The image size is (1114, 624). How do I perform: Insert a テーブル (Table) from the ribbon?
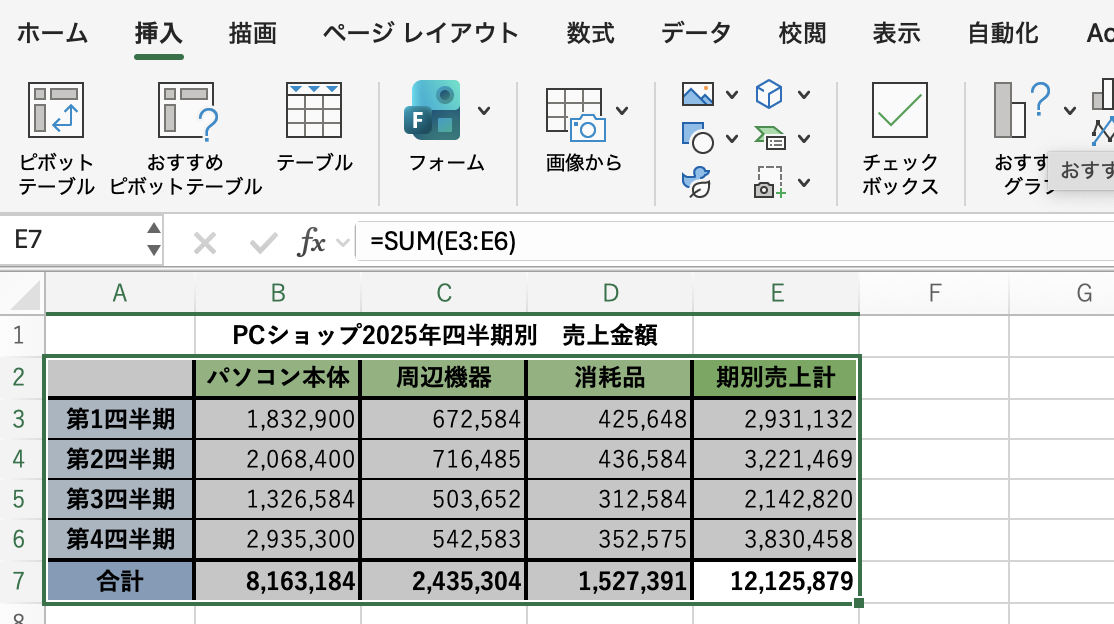(x=314, y=110)
